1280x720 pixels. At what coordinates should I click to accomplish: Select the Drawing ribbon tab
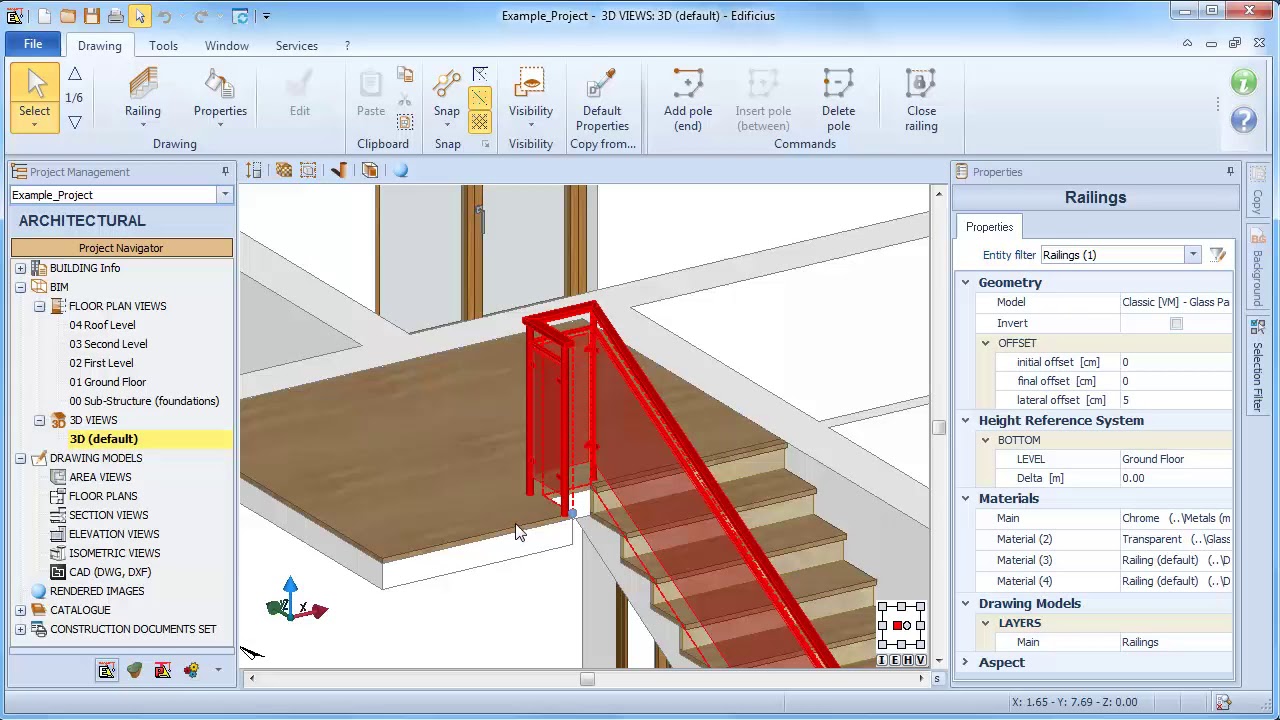(100, 46)
